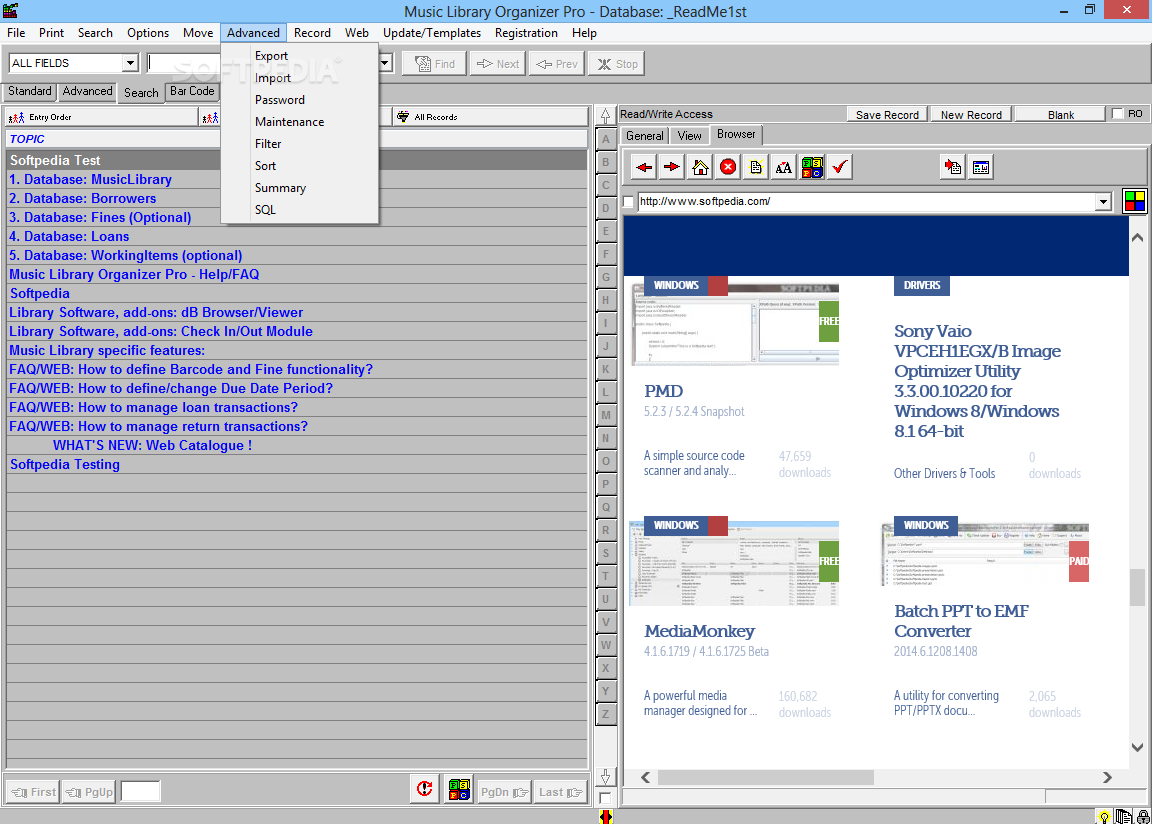
Task: Click the new page sparkle icon
Action: pos(756,167)
